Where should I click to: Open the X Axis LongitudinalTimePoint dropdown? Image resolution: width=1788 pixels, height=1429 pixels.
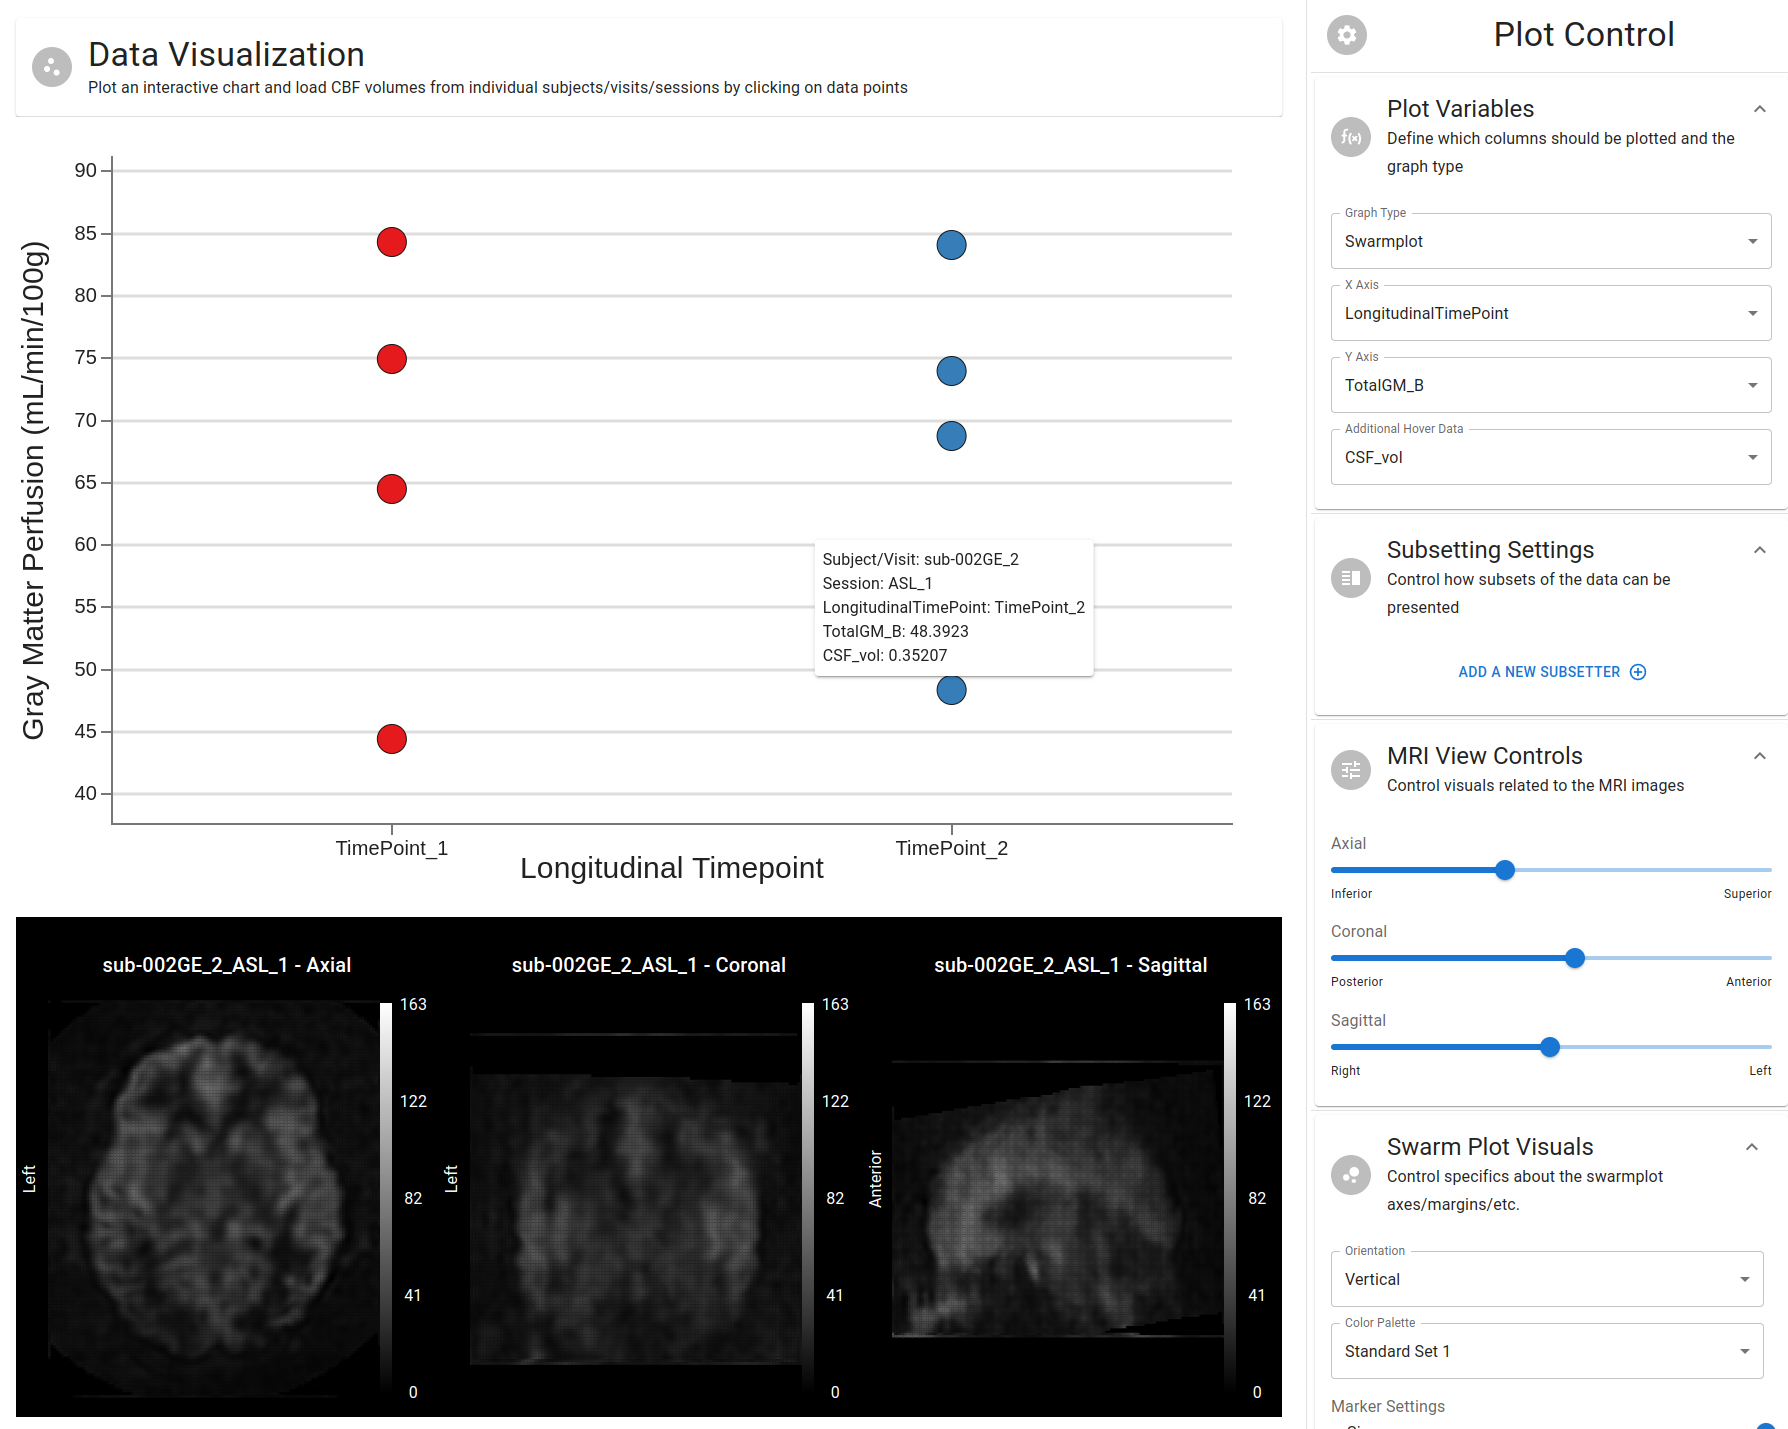[1551, 313]
